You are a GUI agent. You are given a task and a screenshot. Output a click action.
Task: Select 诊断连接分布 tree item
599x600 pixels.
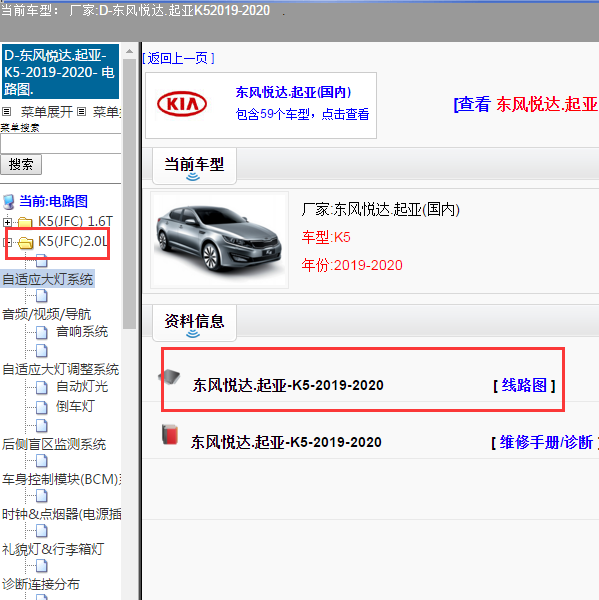point(41,584)
